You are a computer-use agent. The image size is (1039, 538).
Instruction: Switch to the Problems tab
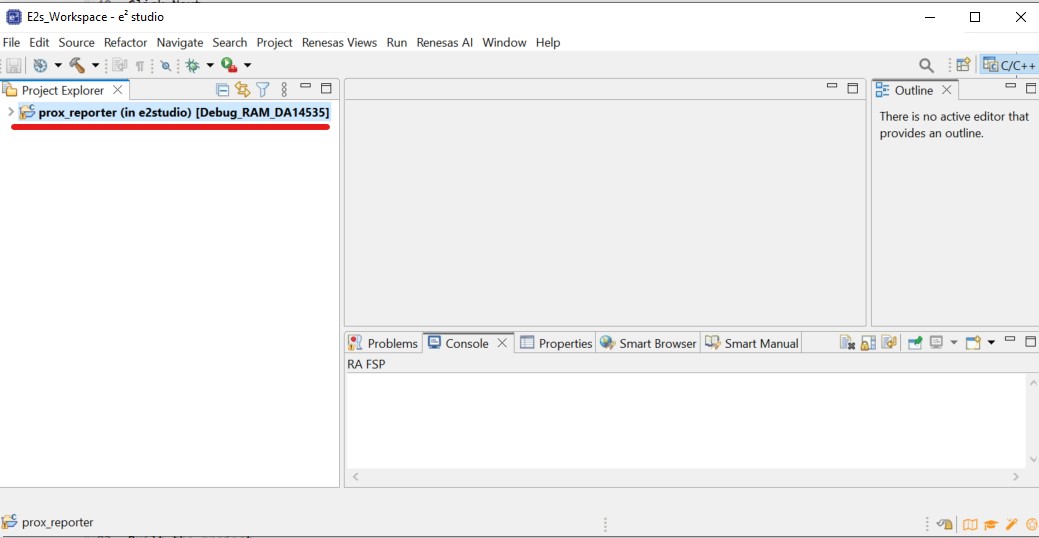pos(383,343)
